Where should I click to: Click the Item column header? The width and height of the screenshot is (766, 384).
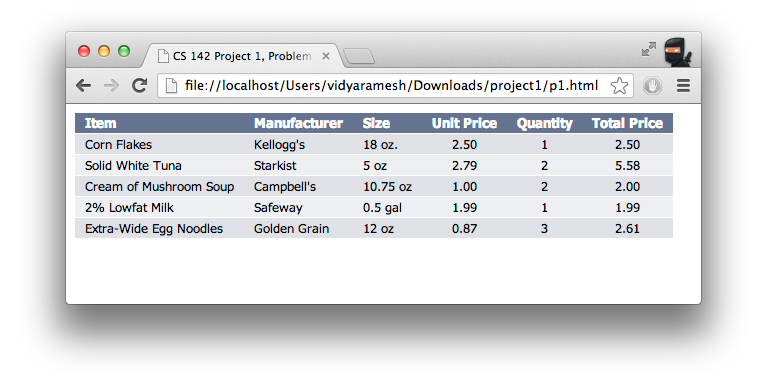click(101, 123)
